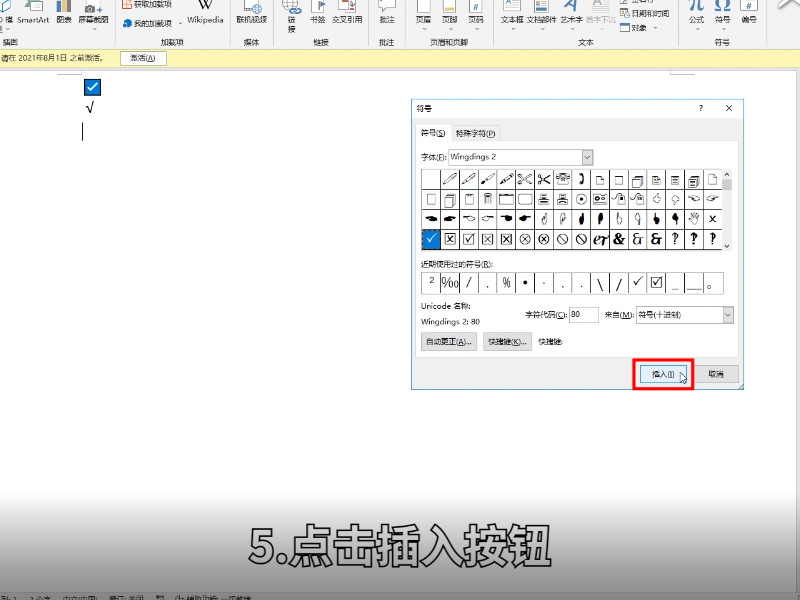Open the Wikipedia add-in
The image size is (800, 600).
click(205, 13)
